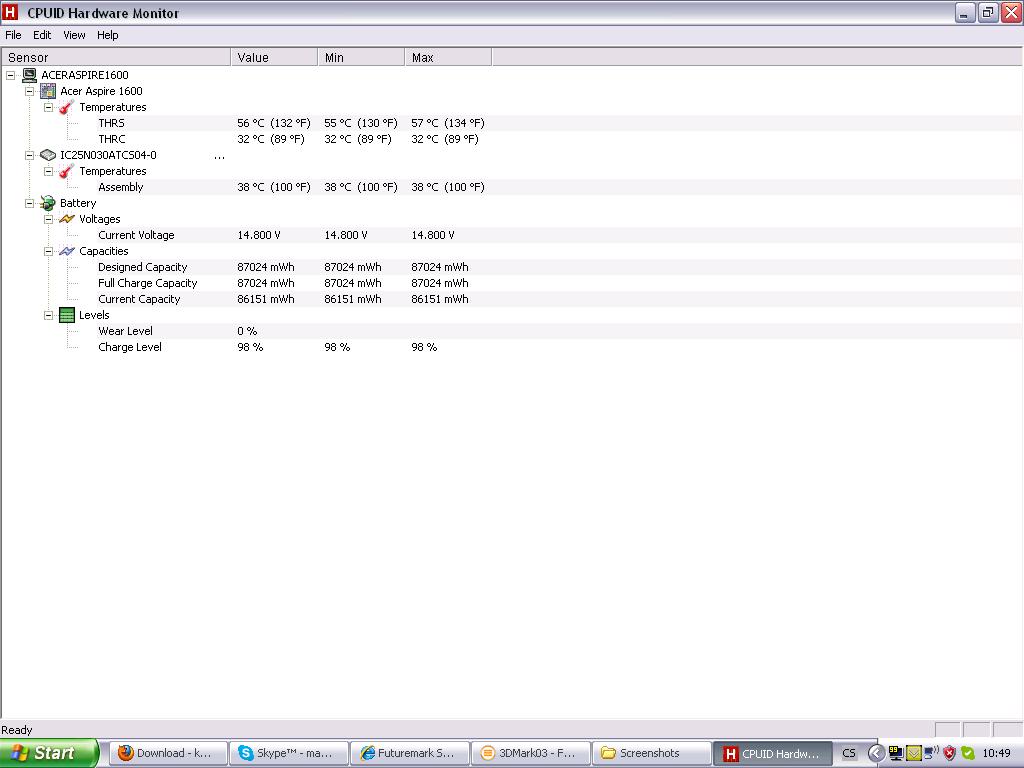Click the Ready status bar text

tap(16, 730)
